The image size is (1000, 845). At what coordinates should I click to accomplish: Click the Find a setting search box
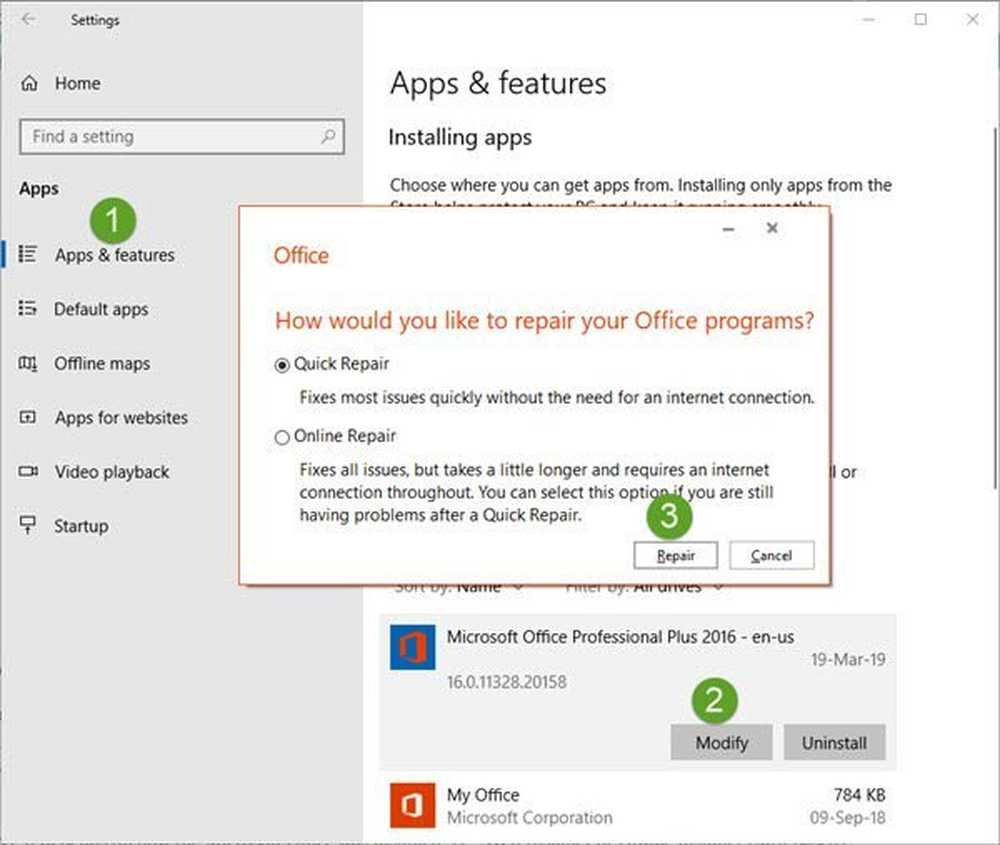(x=182, y=136)
